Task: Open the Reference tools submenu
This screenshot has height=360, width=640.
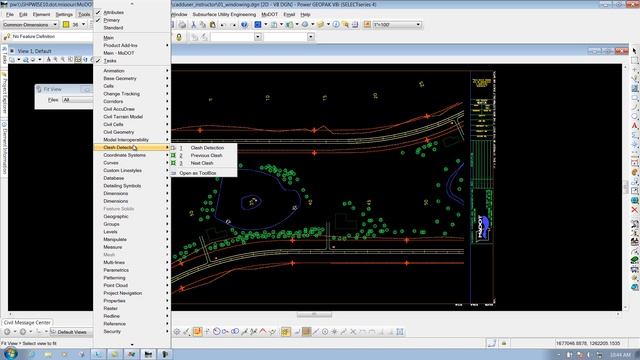Action: pyautogui.click(x=132, y=324)
